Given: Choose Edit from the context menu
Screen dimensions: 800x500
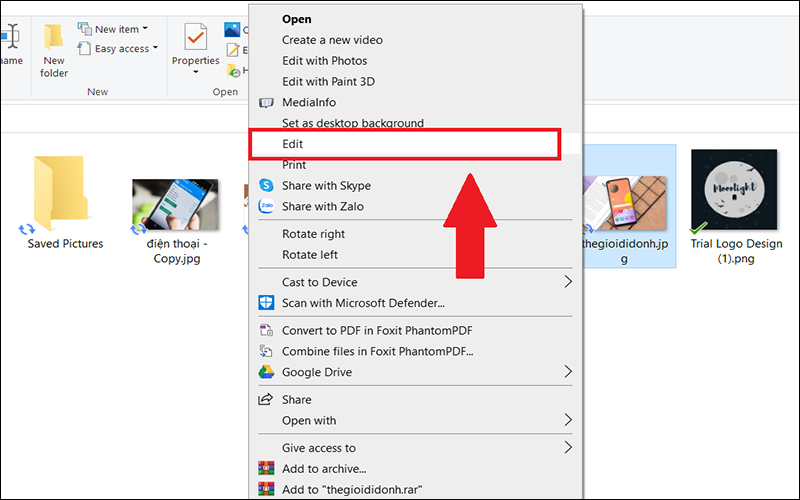Looking at the screenshot, I should click(405, 144).
